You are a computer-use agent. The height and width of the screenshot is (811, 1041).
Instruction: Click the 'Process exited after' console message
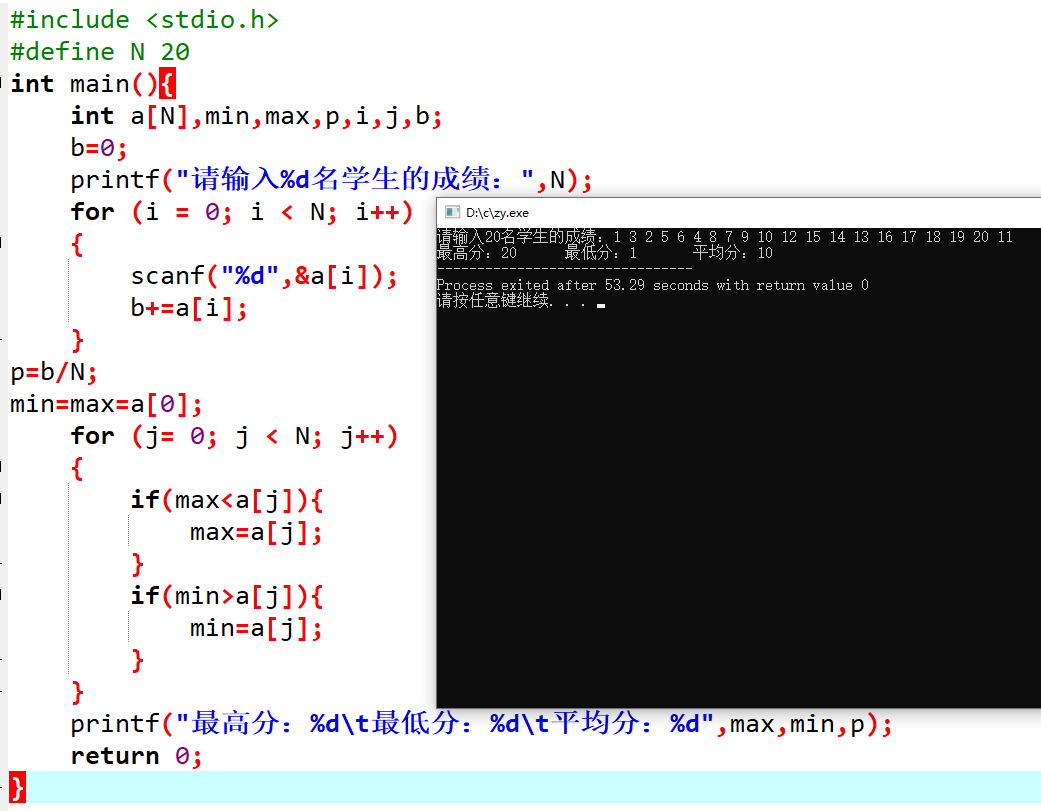(x=652, y=285)
